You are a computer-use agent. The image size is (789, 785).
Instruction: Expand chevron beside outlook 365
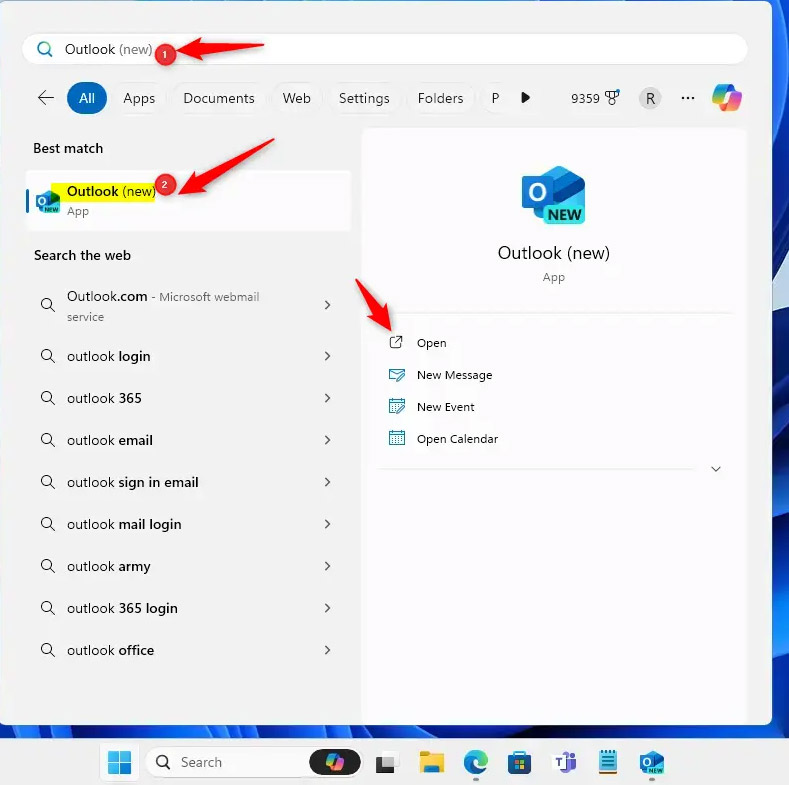[327, 398]
